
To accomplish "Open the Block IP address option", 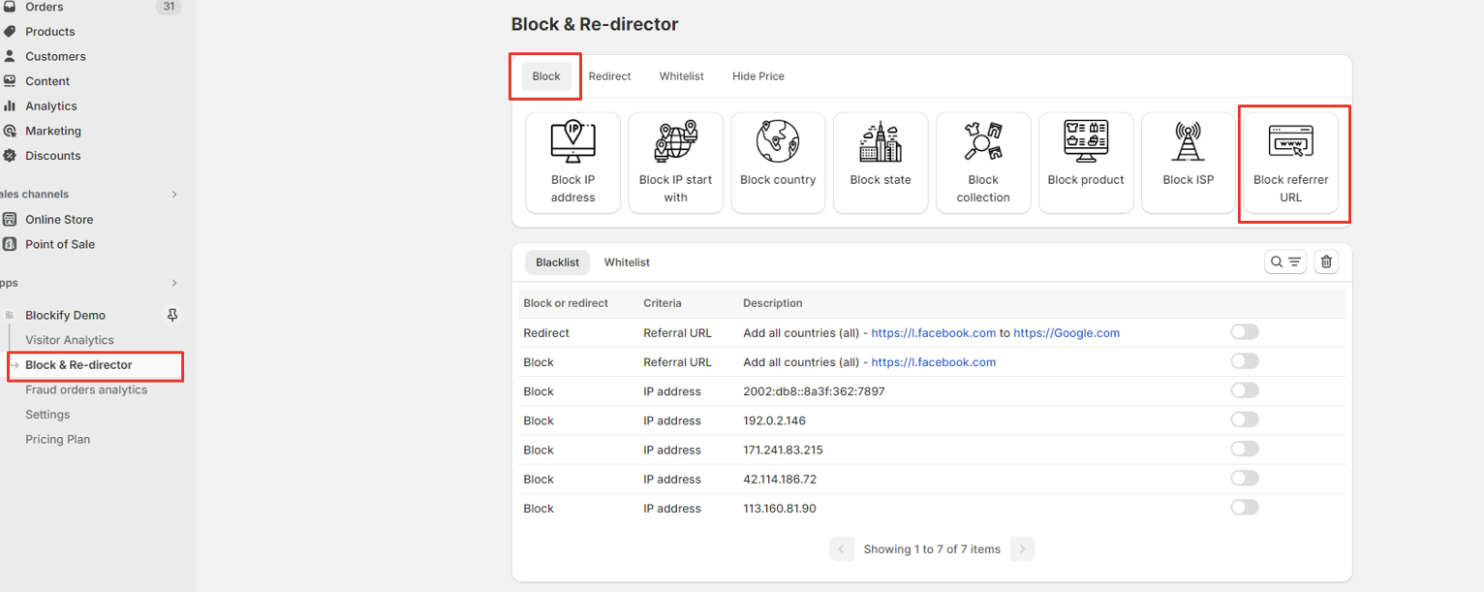I will pos(573,162).
